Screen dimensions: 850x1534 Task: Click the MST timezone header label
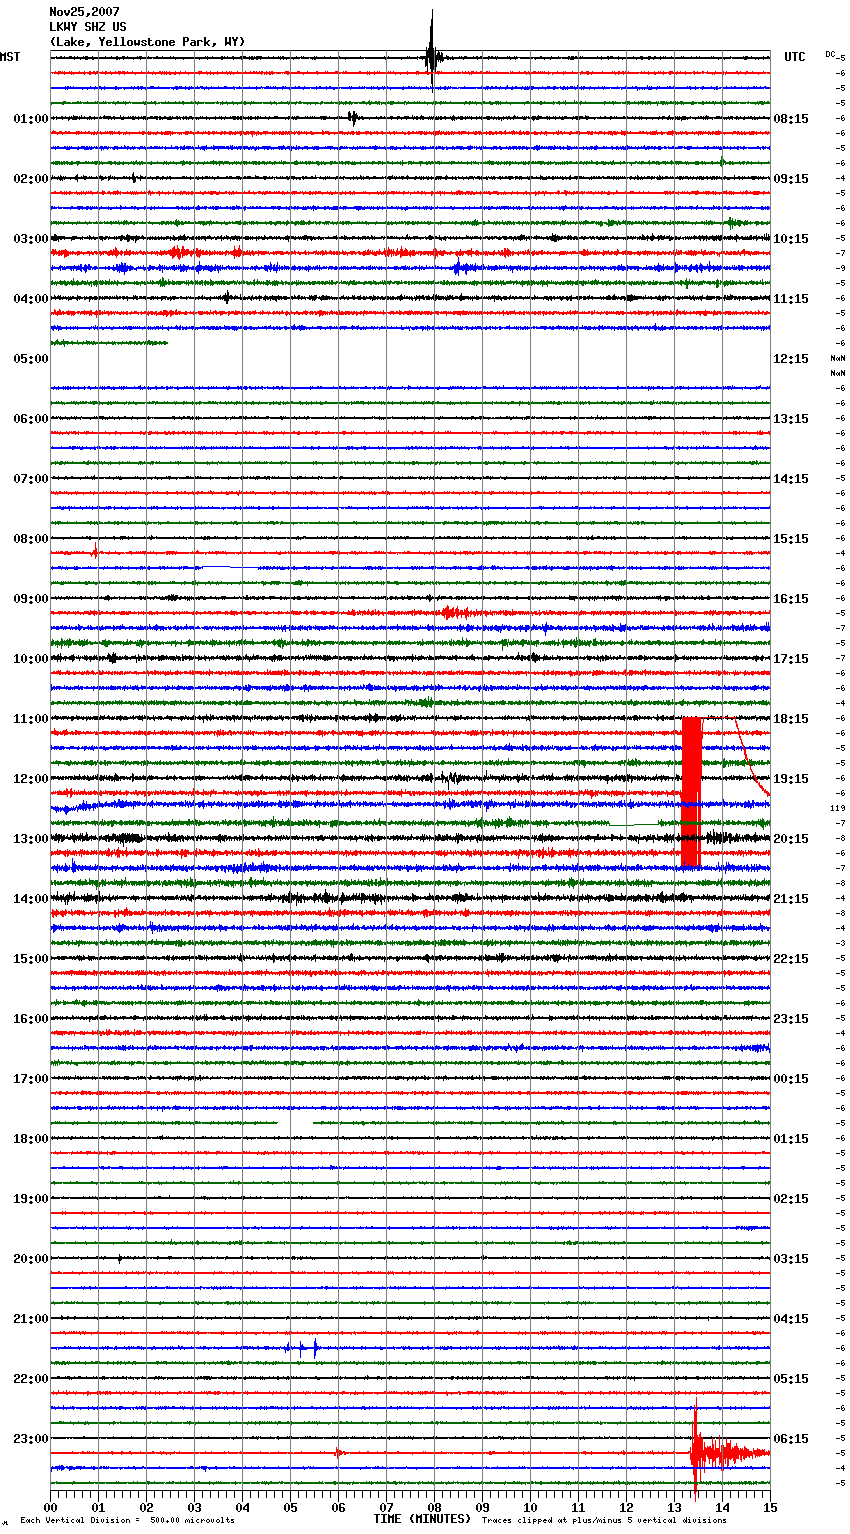[x=10, y=57]
